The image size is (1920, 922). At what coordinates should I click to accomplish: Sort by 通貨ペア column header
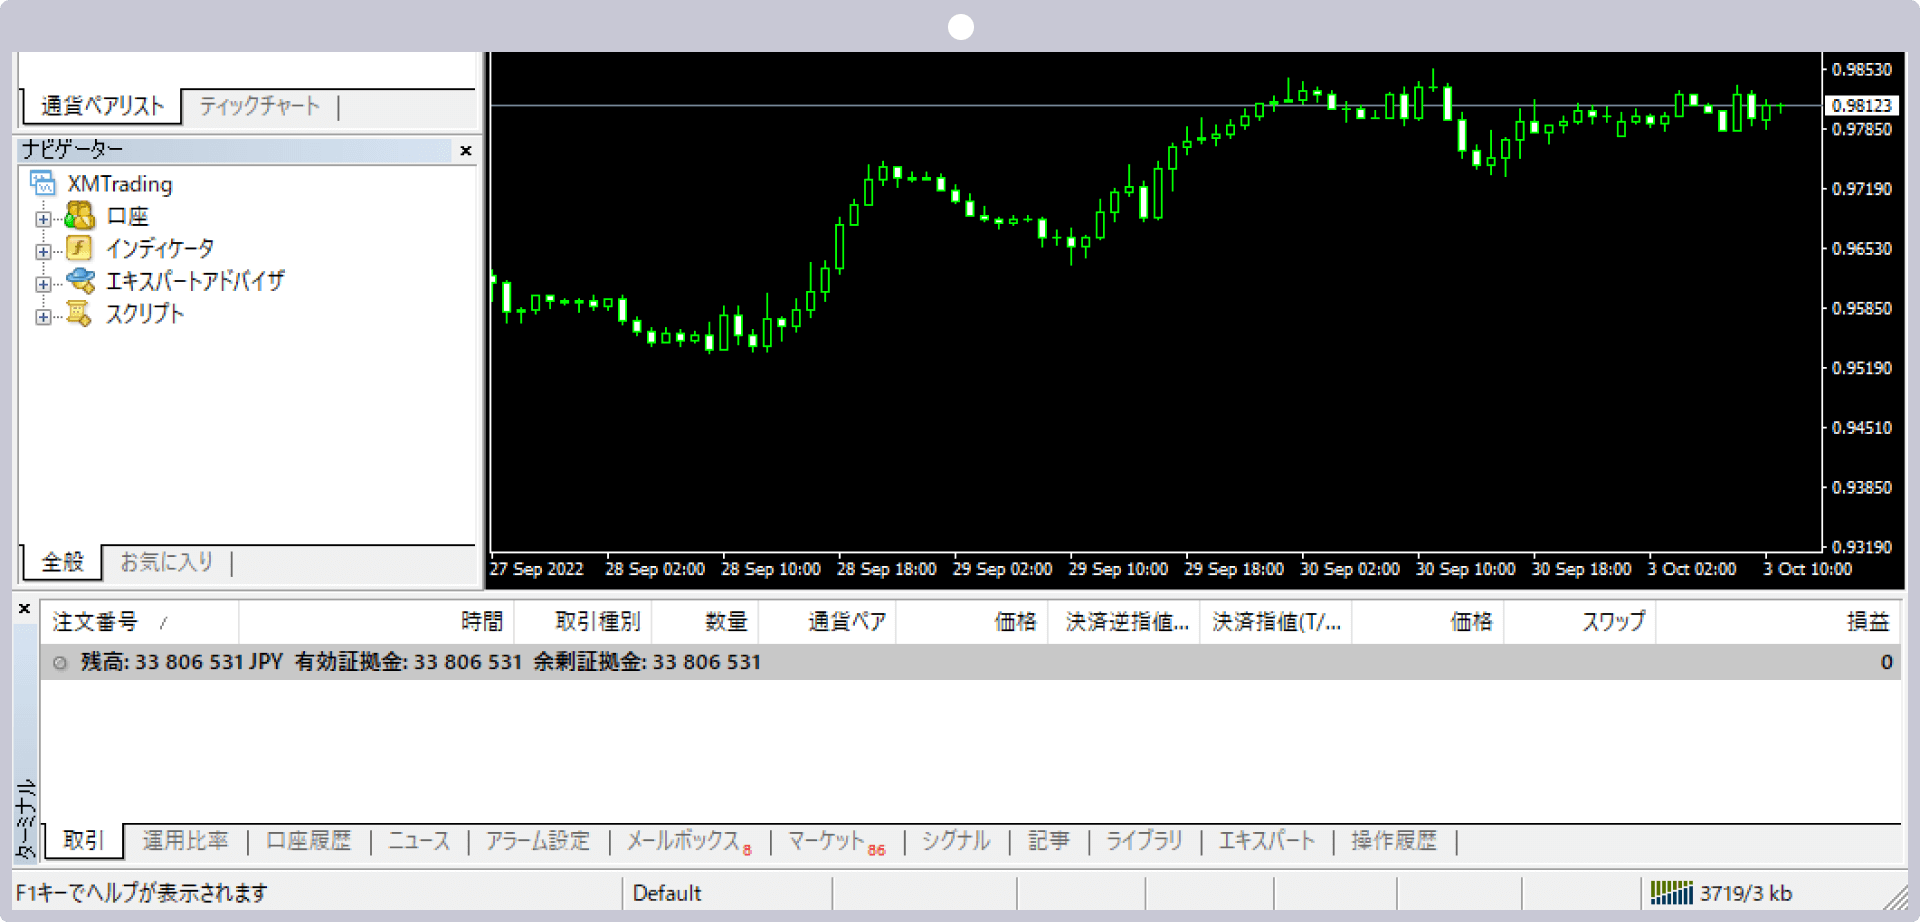(x=827, y=622)
